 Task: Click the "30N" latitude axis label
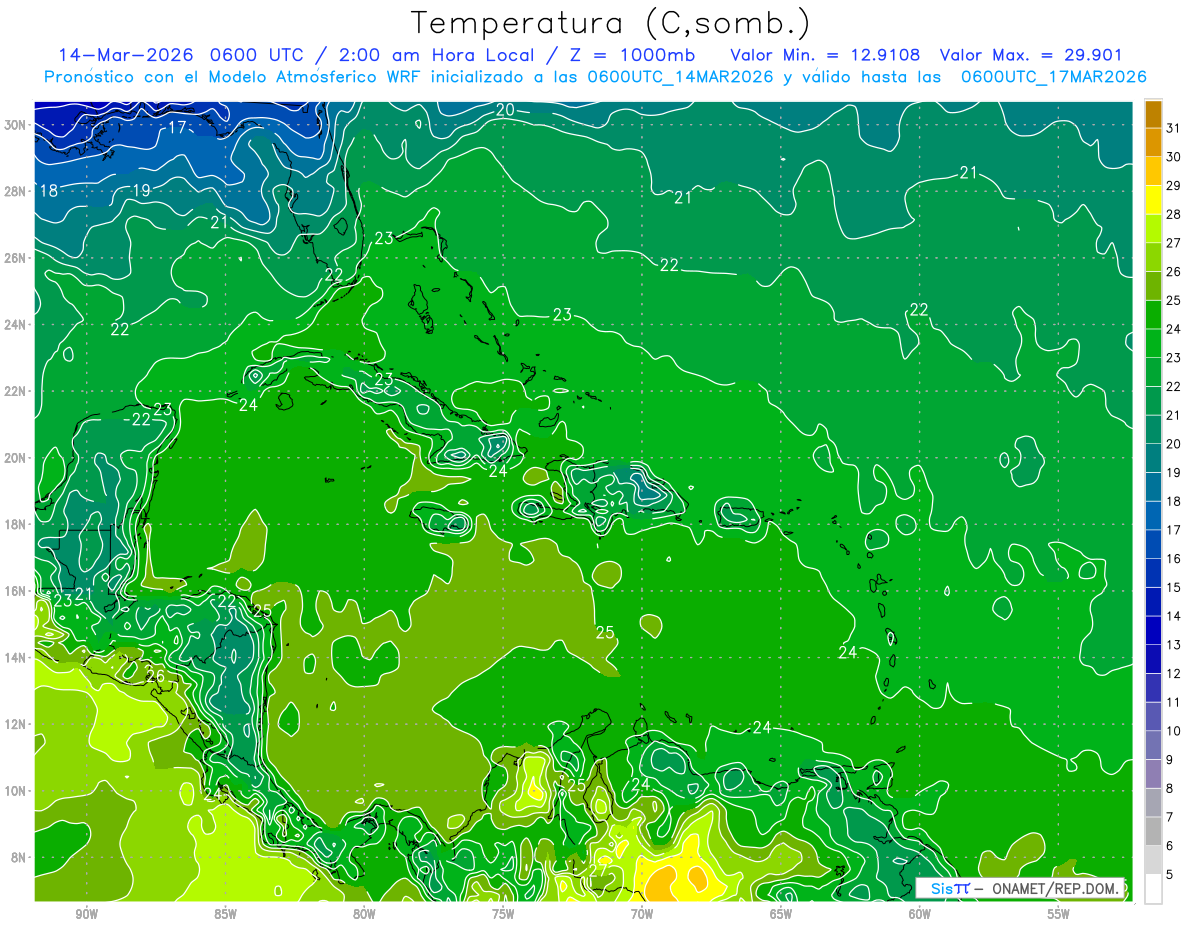point(15,125)
